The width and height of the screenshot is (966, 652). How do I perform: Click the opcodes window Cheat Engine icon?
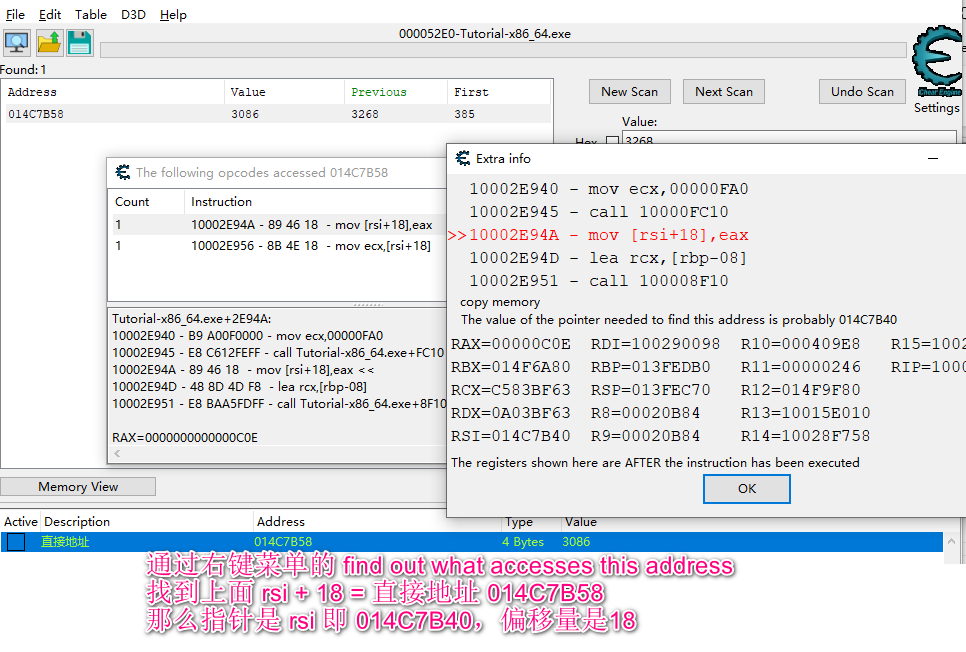click(x=123, y=172)
